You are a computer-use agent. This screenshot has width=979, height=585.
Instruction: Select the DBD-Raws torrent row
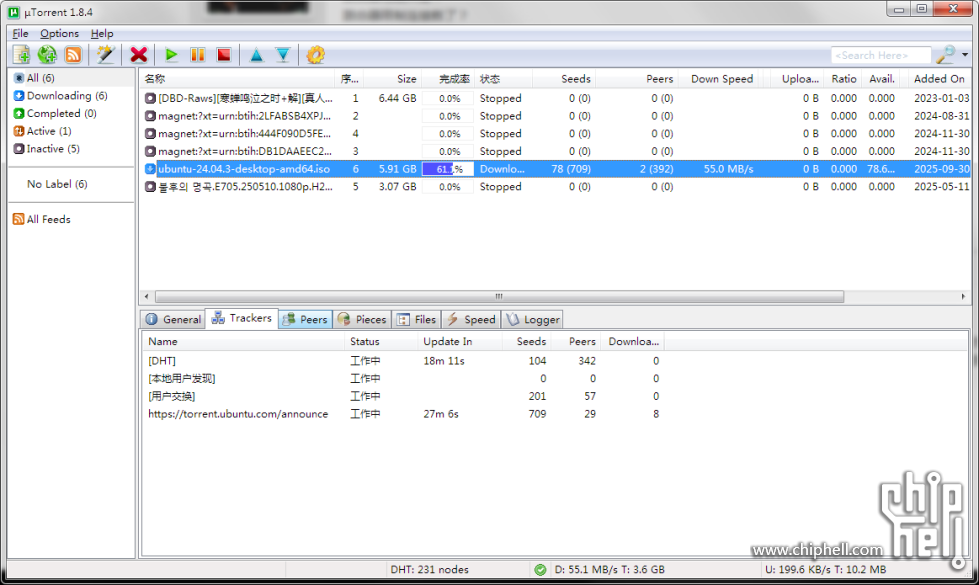click(556, 98)
